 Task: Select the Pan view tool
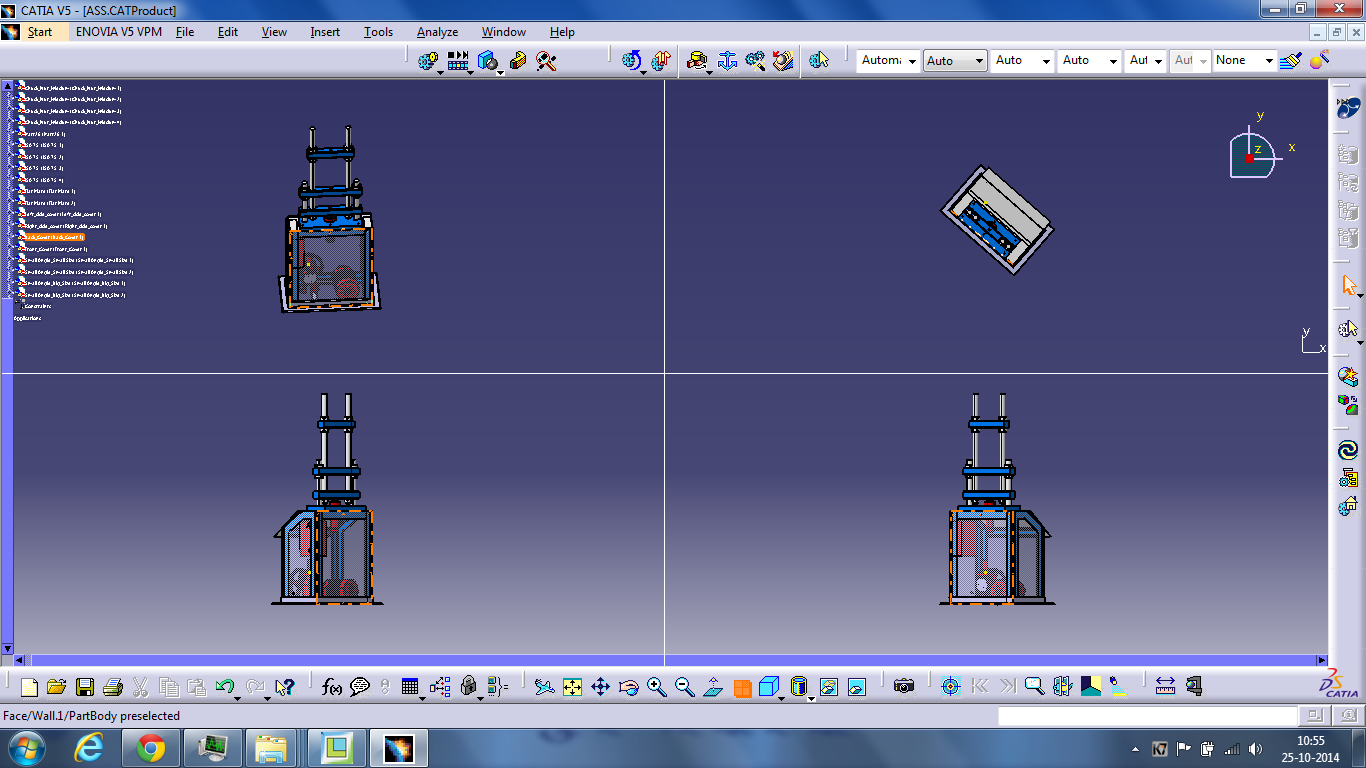tap(600, 687)
